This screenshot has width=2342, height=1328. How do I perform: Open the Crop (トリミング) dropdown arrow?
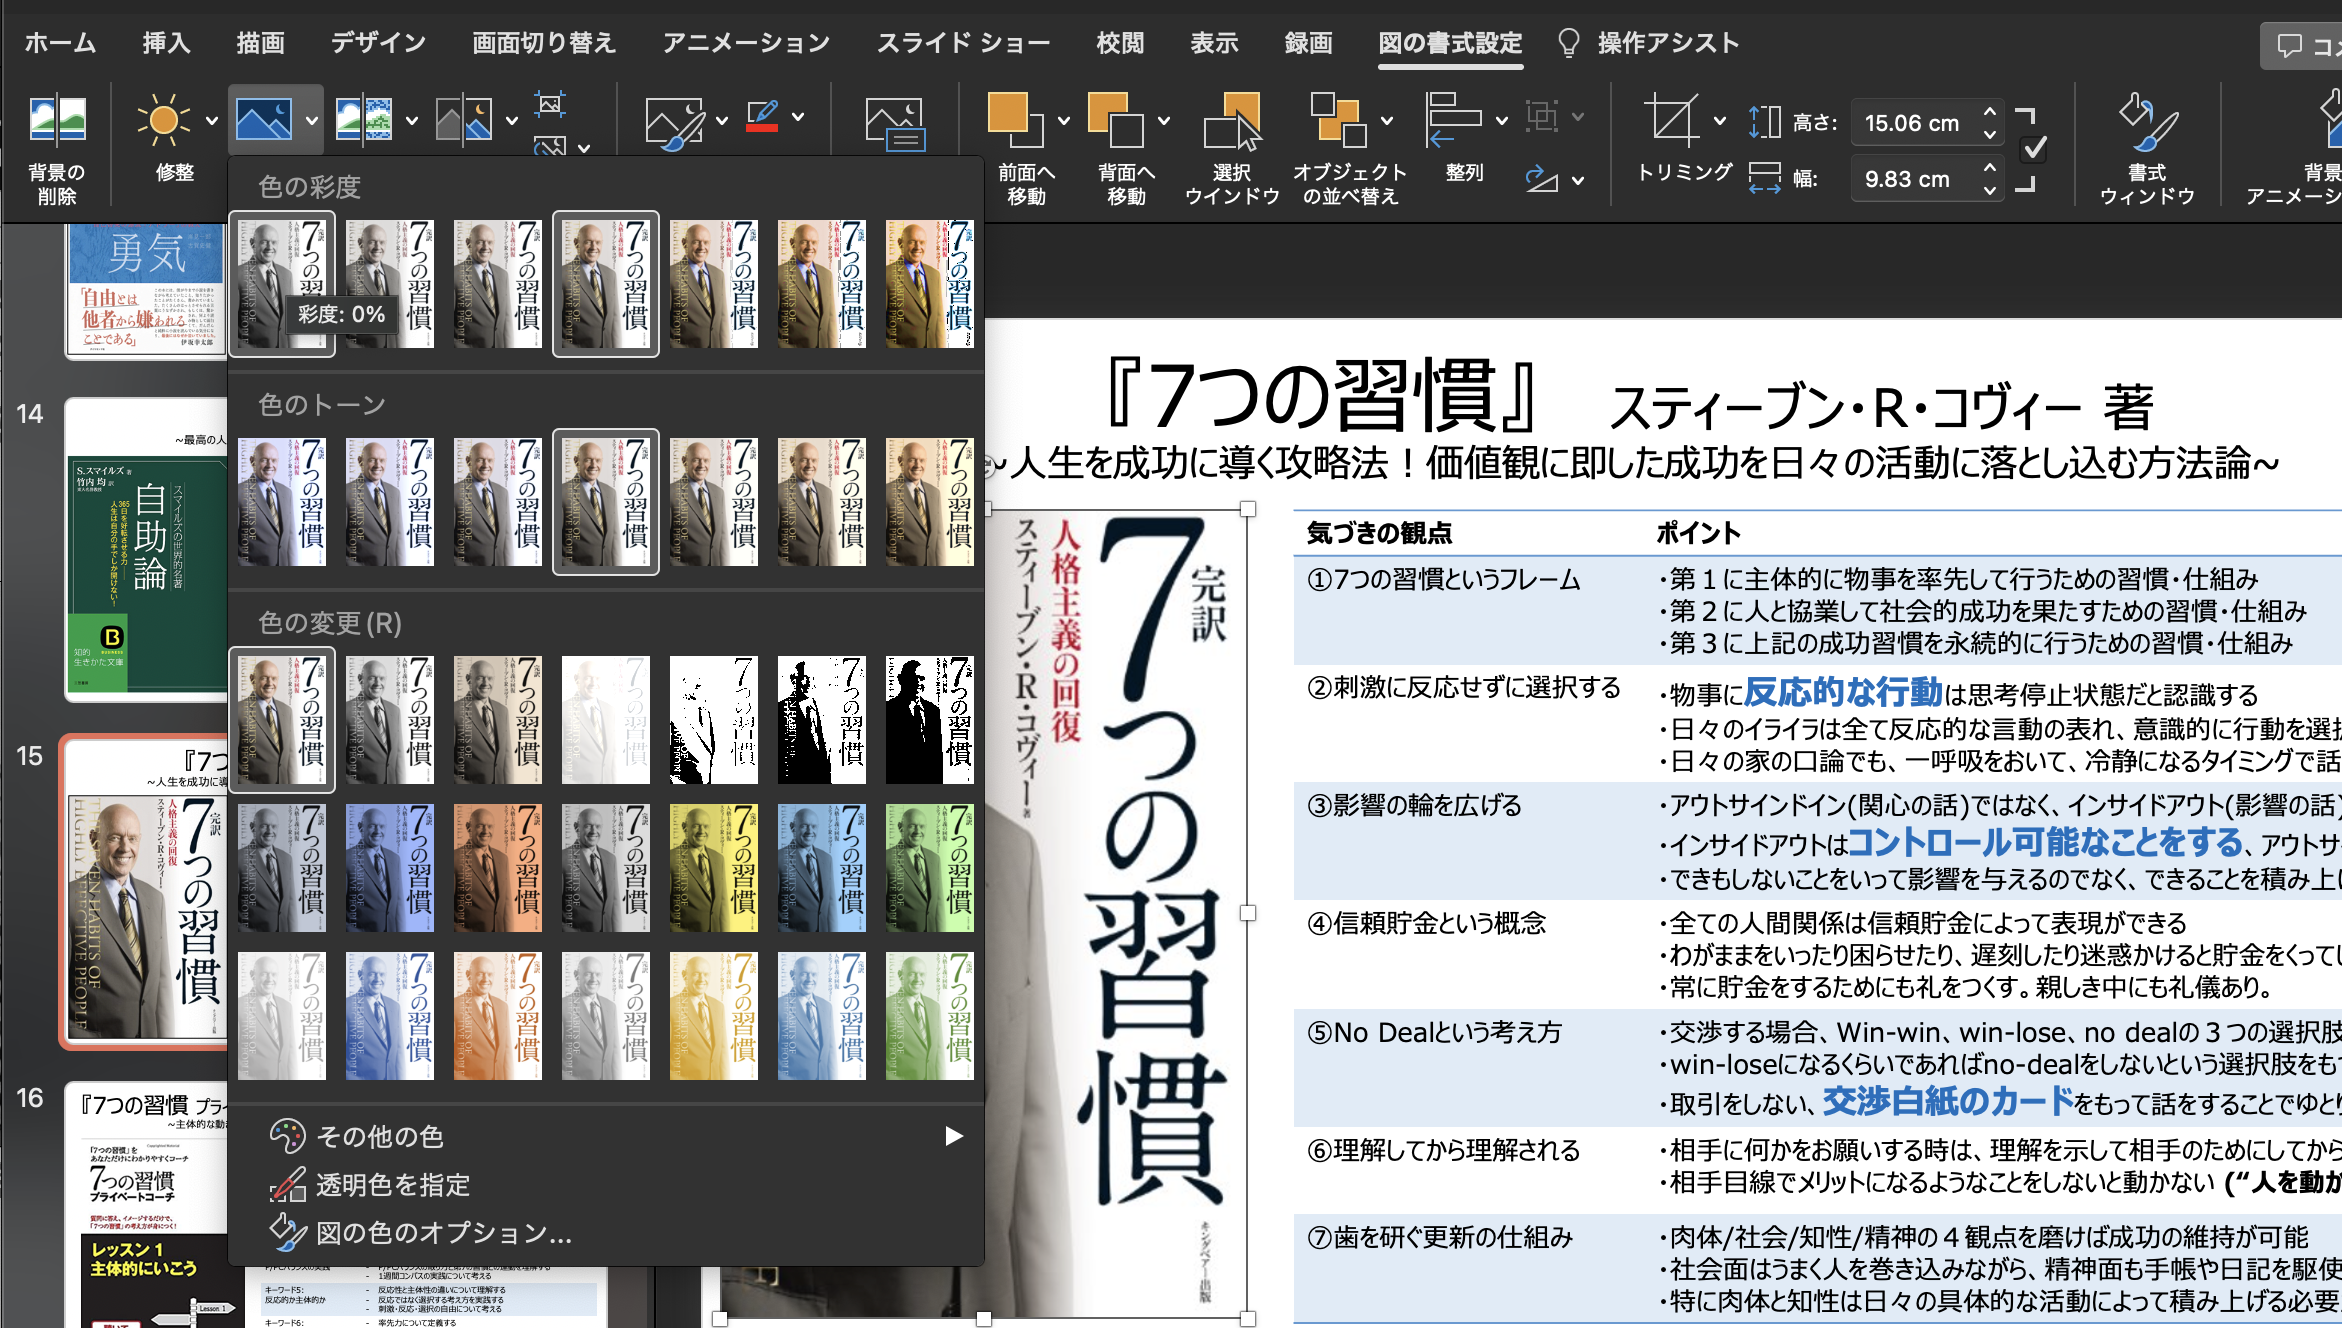point(1719,121)
